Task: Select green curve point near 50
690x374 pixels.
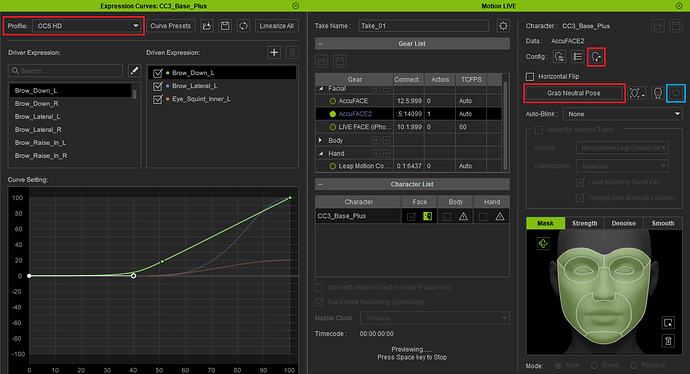Action: [162, 261]
